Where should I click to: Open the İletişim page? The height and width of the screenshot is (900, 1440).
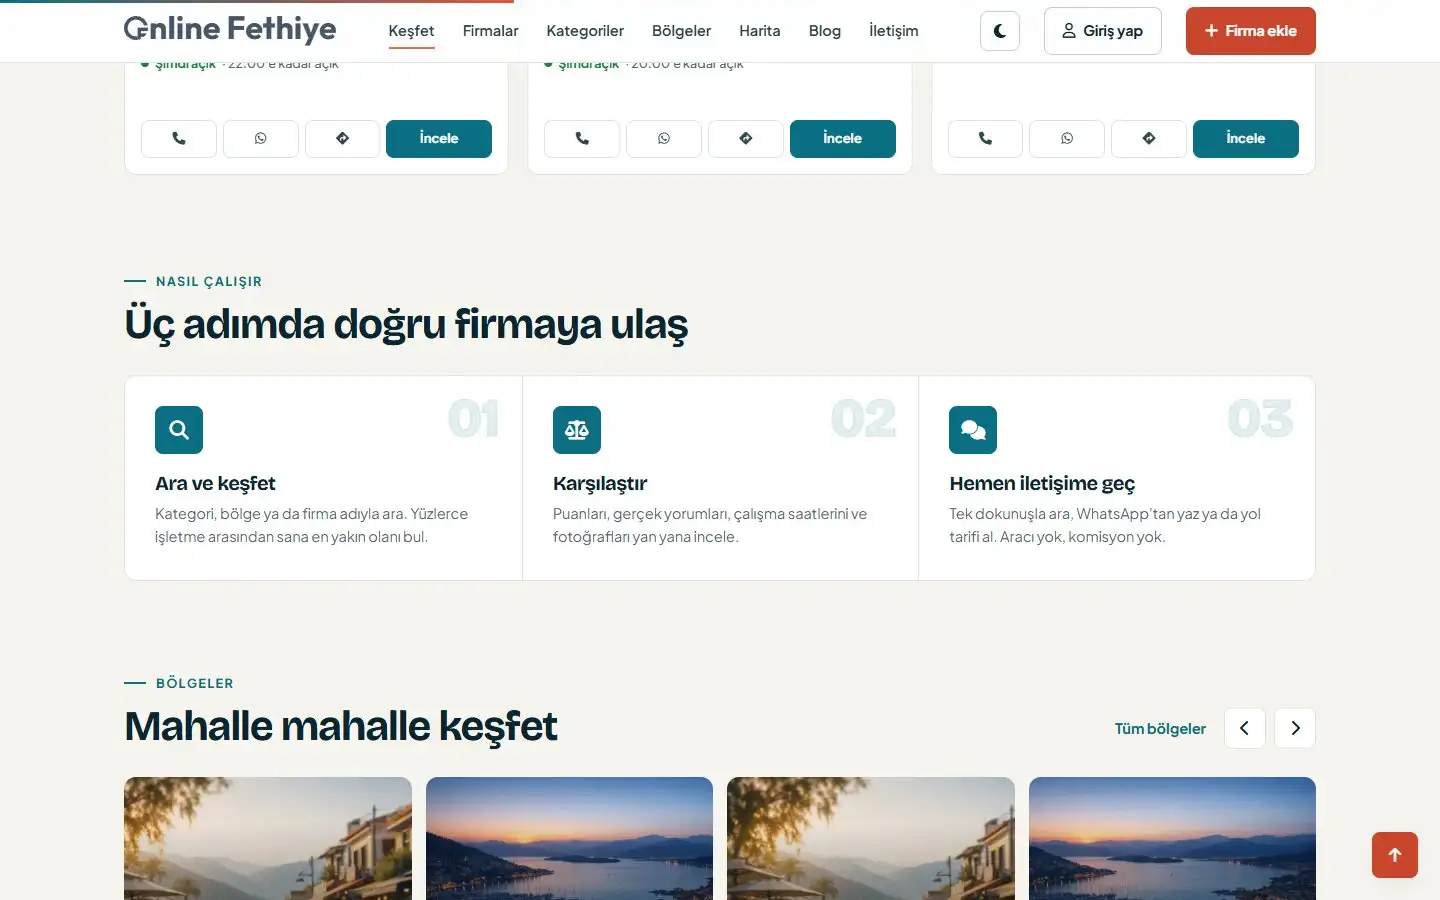click(894, 31)
